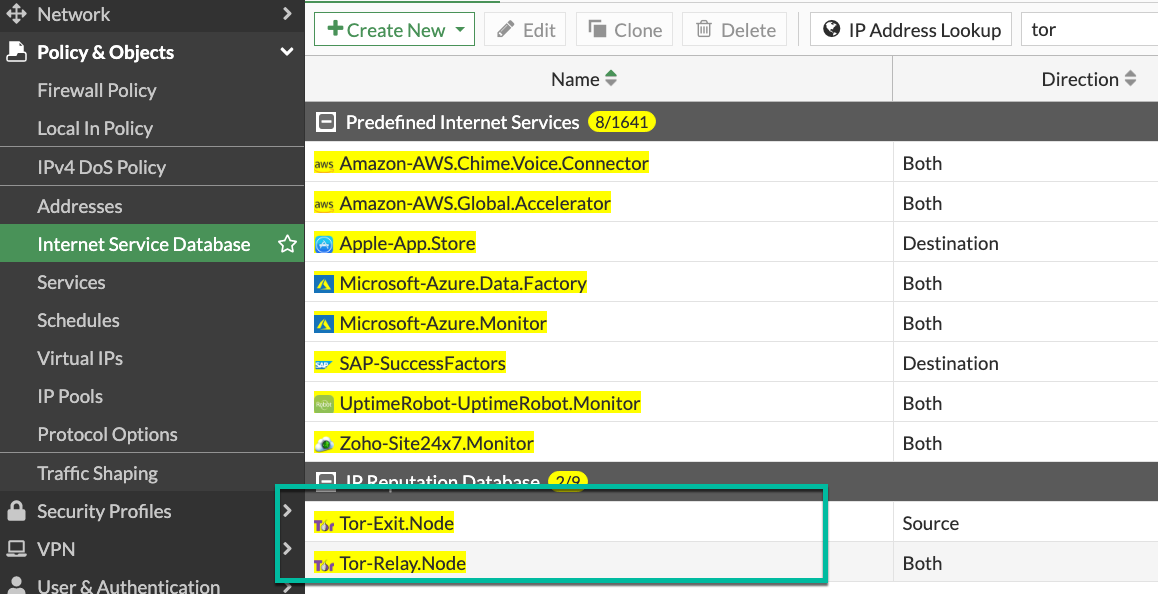Image resolution: width=1158 pixels, height=594 pixels.
Task: Click the Tor-Exit.Node Tor icon
Action: pyautogui.click(x=324, y=524)
